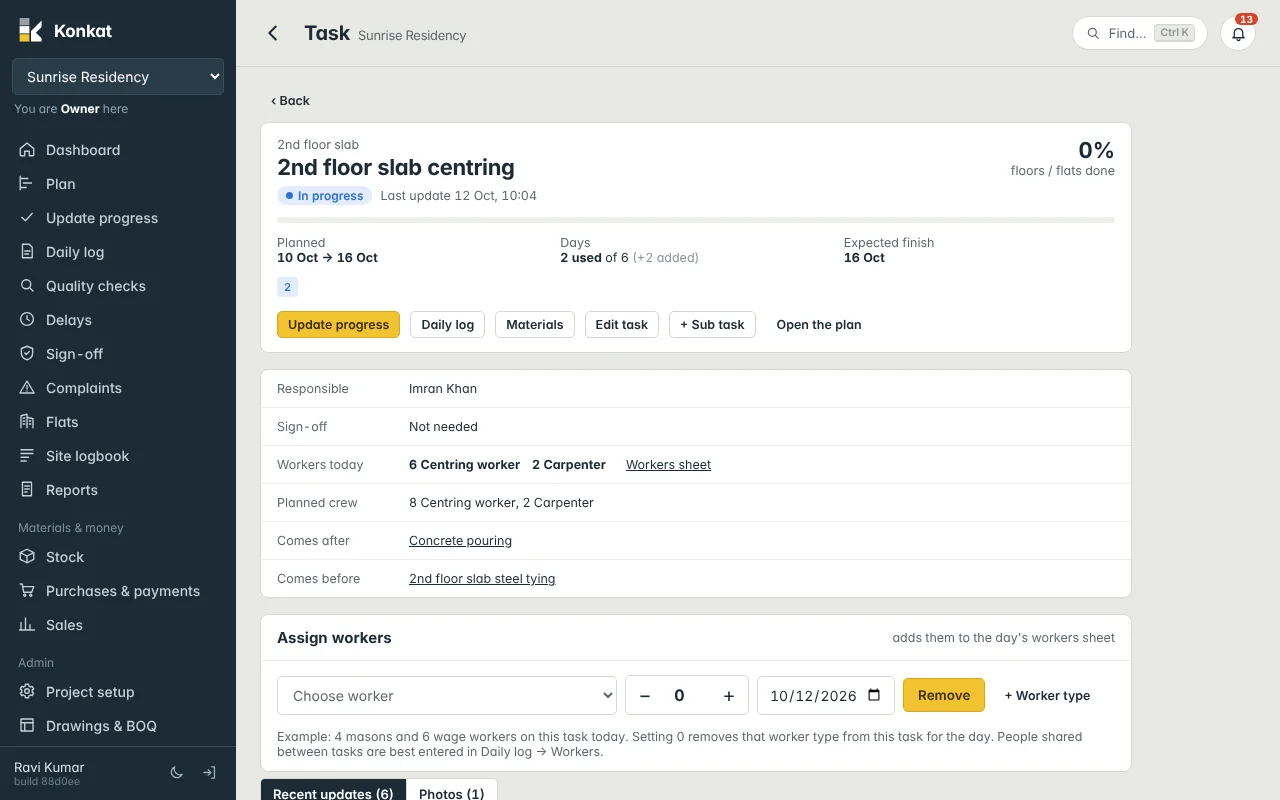Click the back arrow beside Task title

click(272, 33)
